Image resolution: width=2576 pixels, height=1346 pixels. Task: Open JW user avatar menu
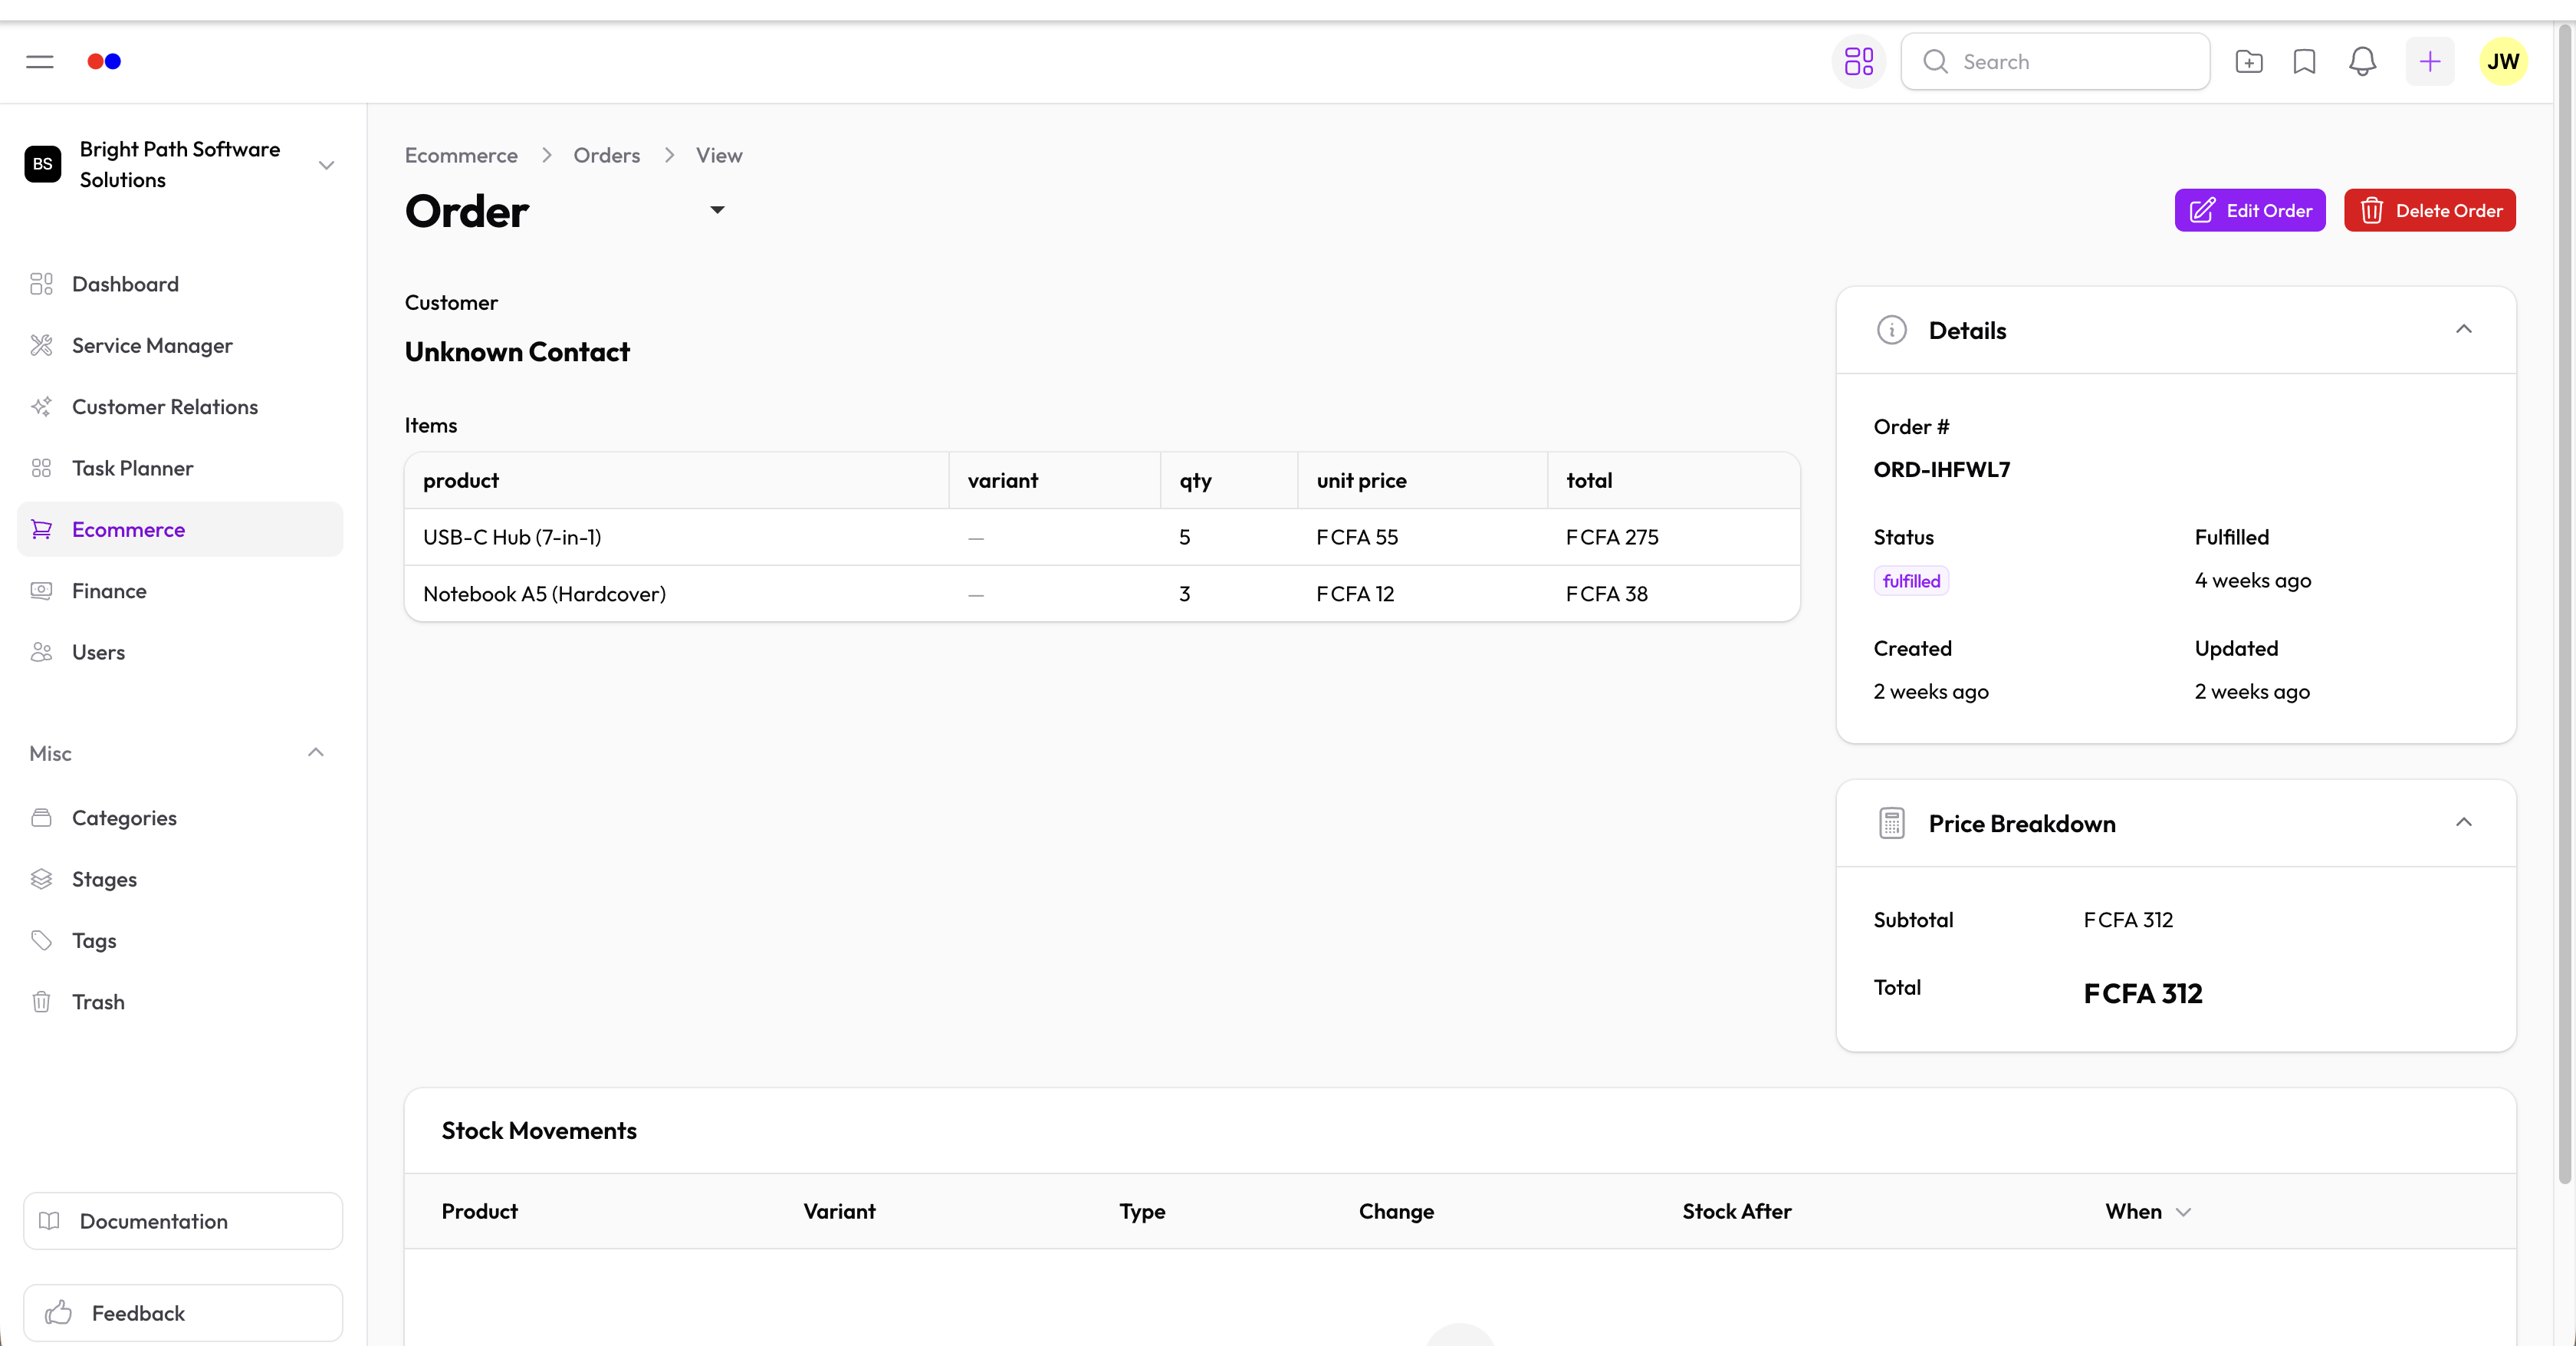[2503, 62]
